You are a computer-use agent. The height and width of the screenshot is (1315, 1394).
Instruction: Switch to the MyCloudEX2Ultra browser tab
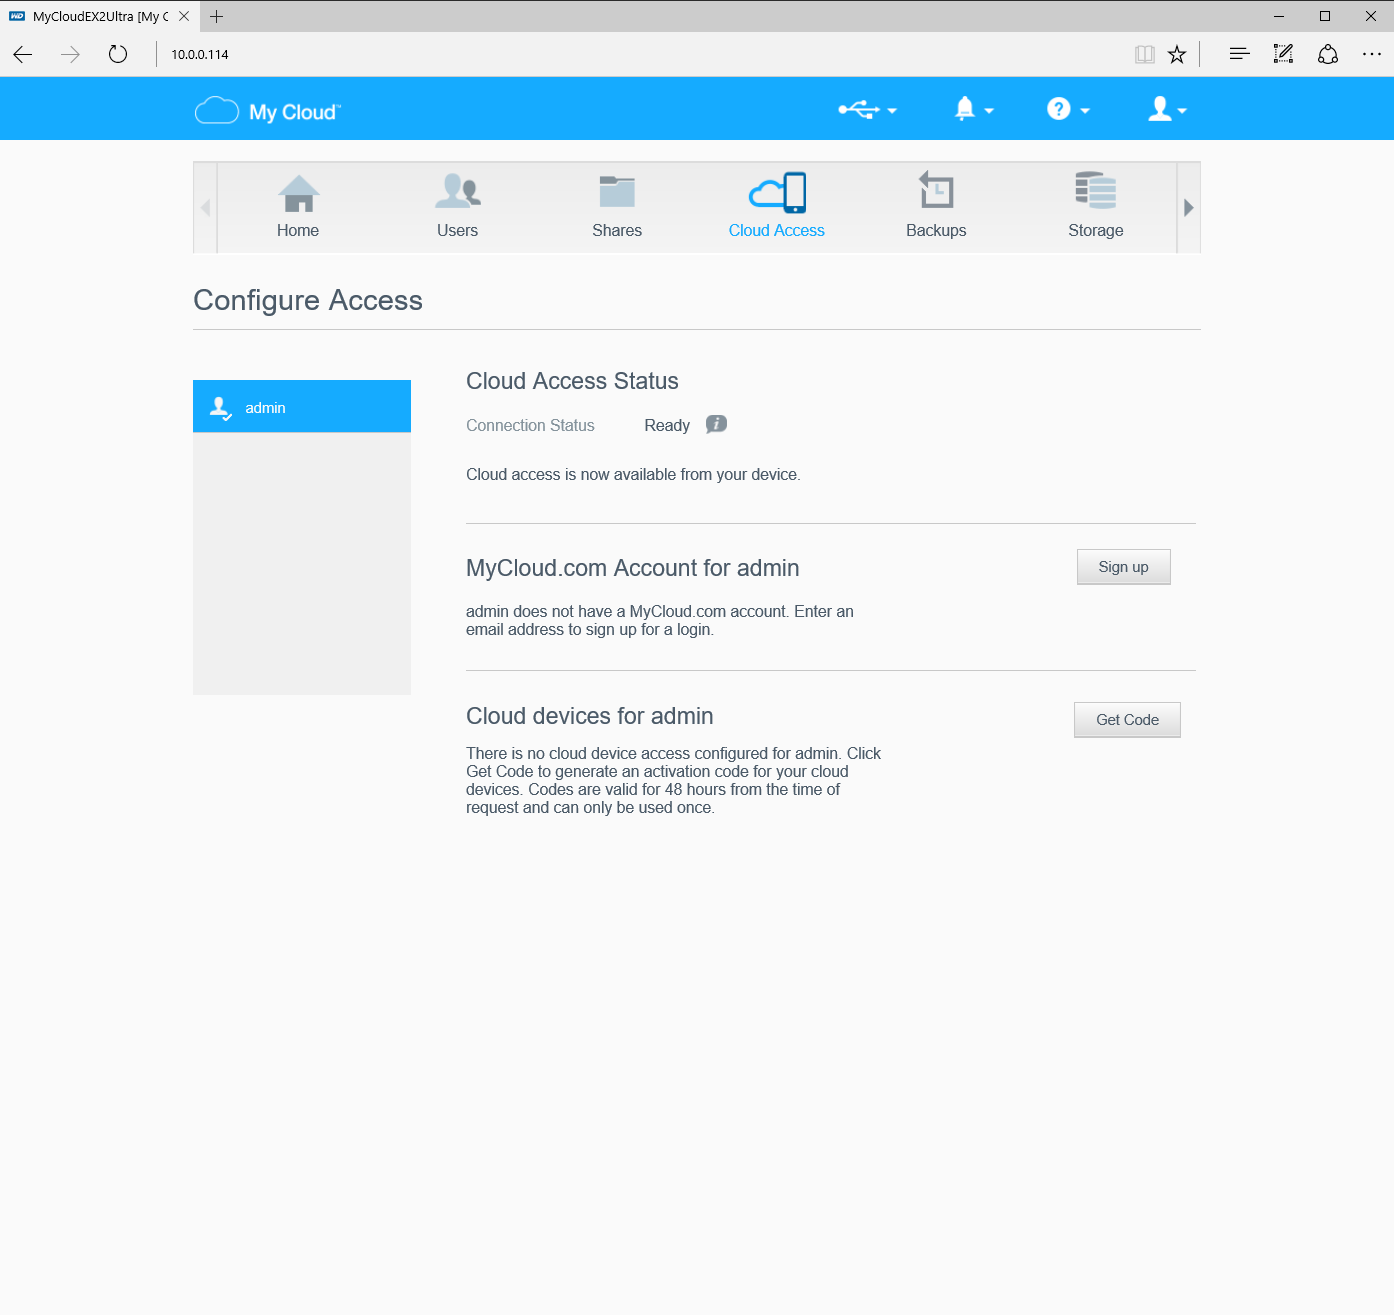pos(95,16)
